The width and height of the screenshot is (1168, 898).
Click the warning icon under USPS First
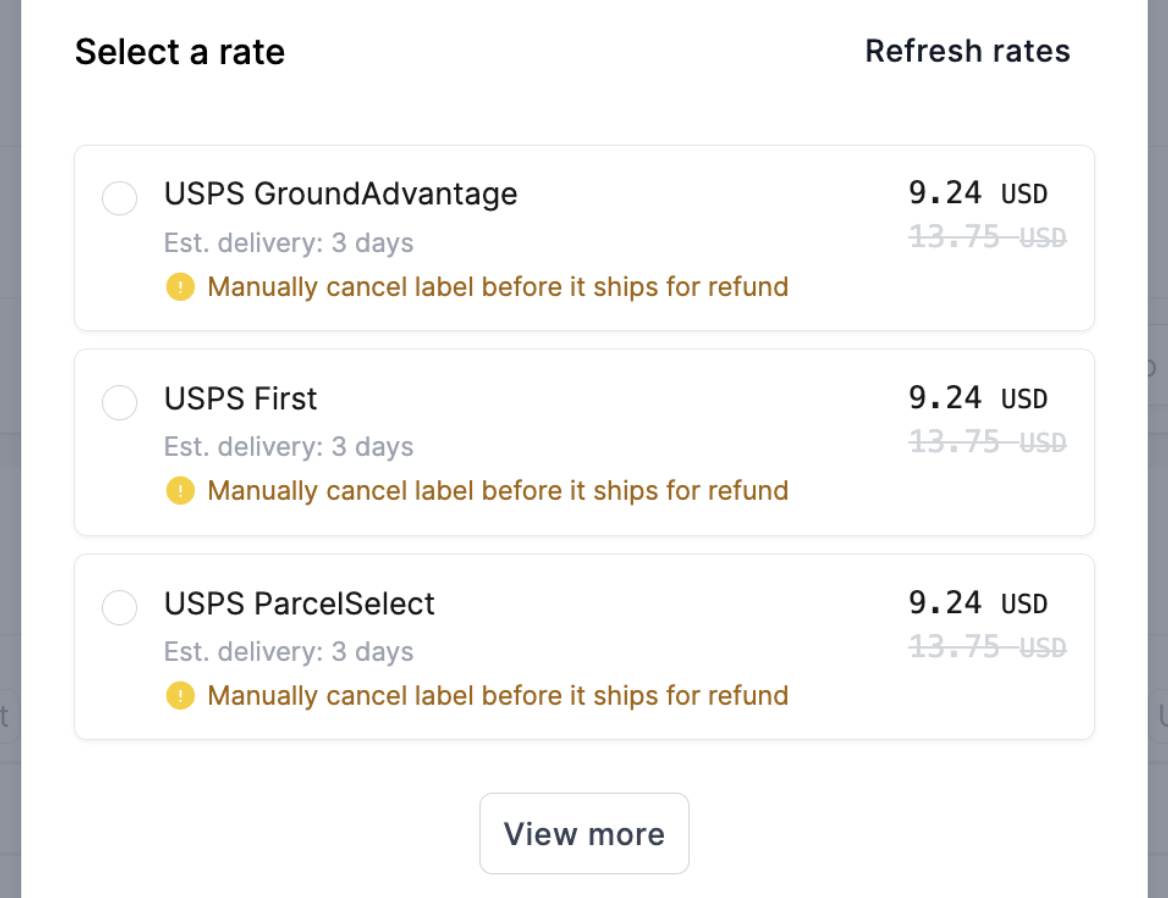click(x=180, y=491)
